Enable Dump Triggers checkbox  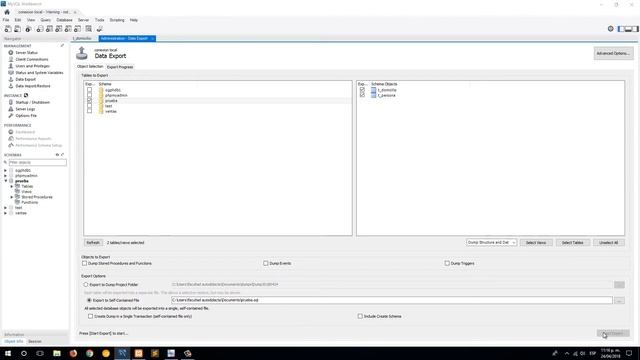(x=447, y=263)
